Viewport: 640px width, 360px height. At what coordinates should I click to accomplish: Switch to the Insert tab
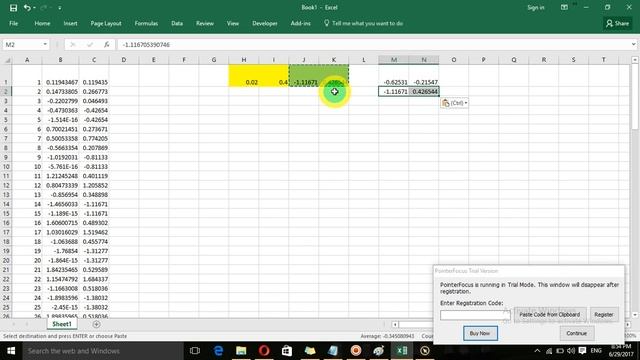[70, 23]
